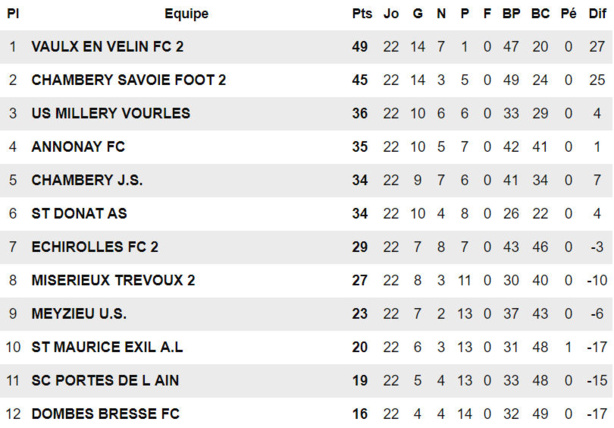Viewport: 614px width, 428px height.
Task: Select the MEYZIEU U.S. team
Action: 79,313
